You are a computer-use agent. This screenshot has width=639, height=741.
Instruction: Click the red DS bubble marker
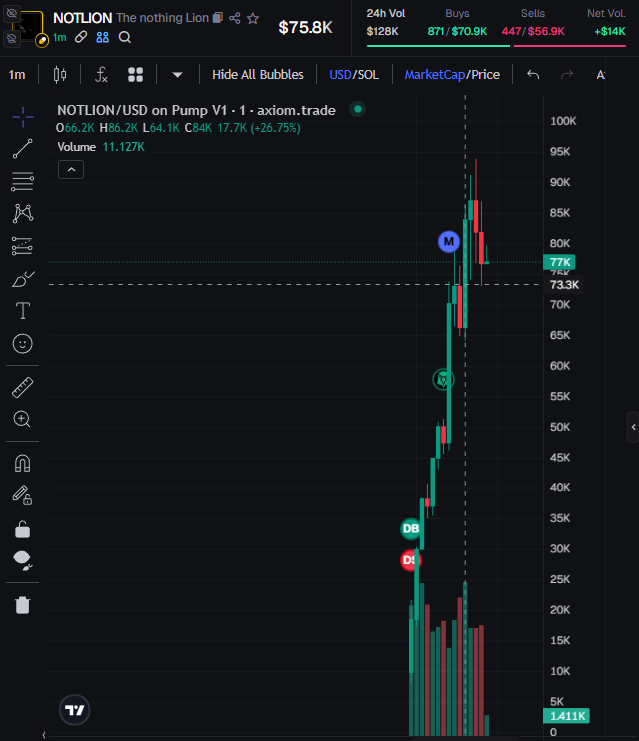[410, 560]
